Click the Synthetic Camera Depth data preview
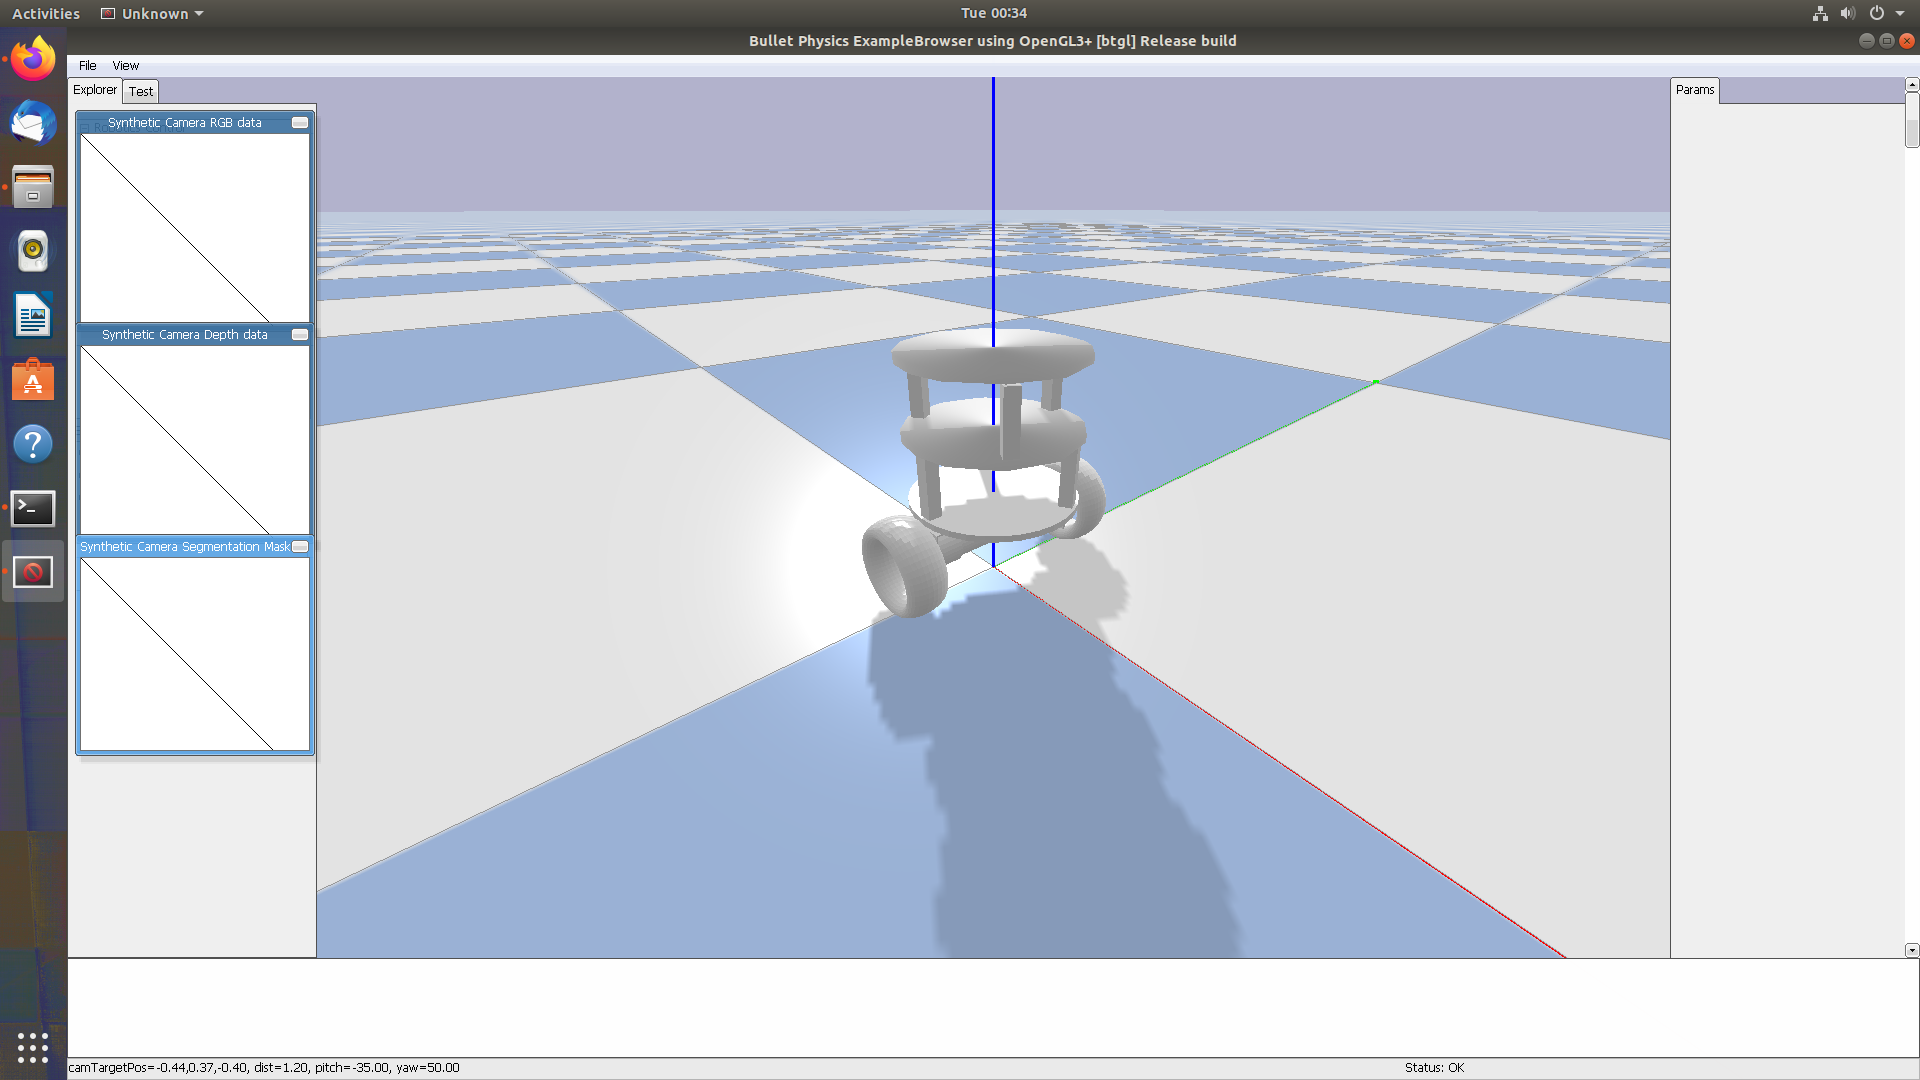The image size is (1920, 1080). 195,440
